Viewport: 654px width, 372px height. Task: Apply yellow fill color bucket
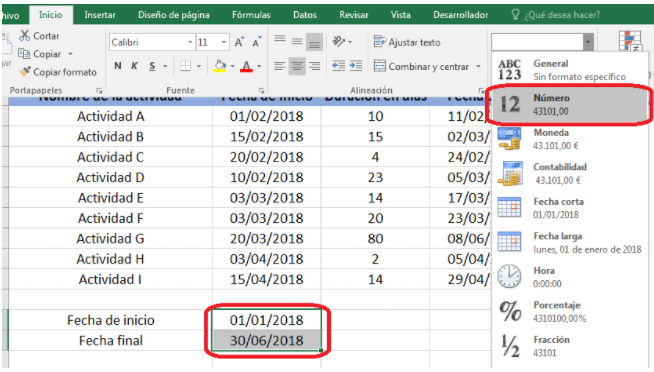click(220, 66)
